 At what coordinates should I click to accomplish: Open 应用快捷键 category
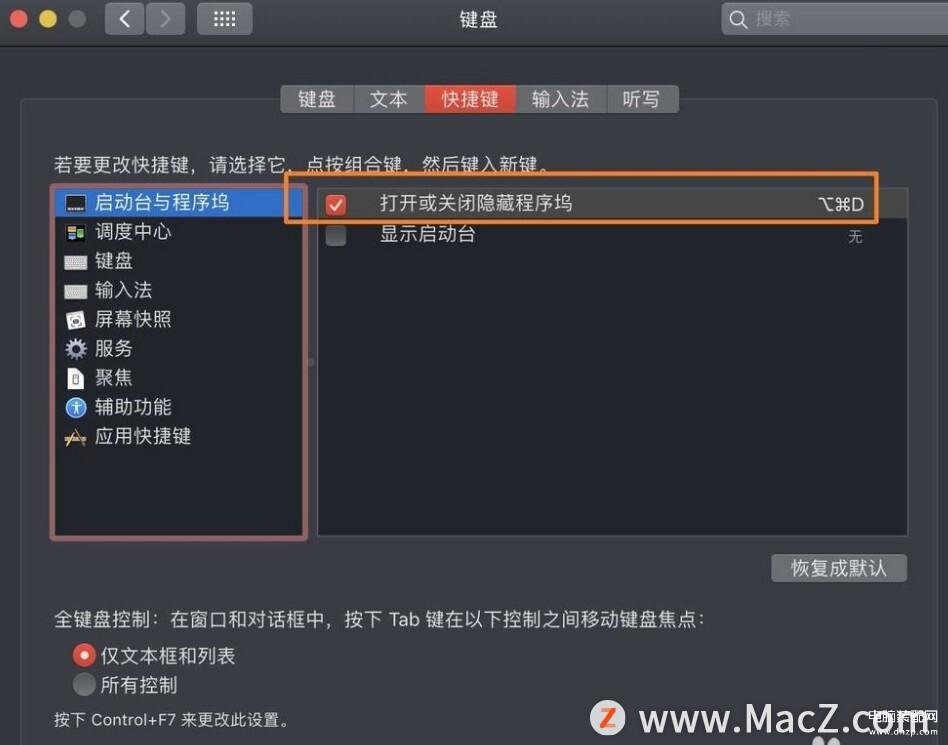tap(128, 436)
